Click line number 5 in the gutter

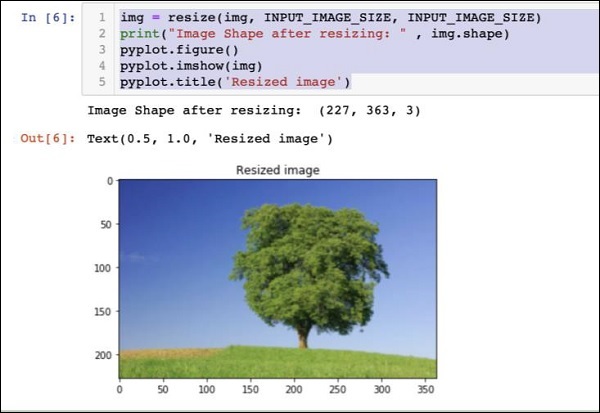coord(102,82)
